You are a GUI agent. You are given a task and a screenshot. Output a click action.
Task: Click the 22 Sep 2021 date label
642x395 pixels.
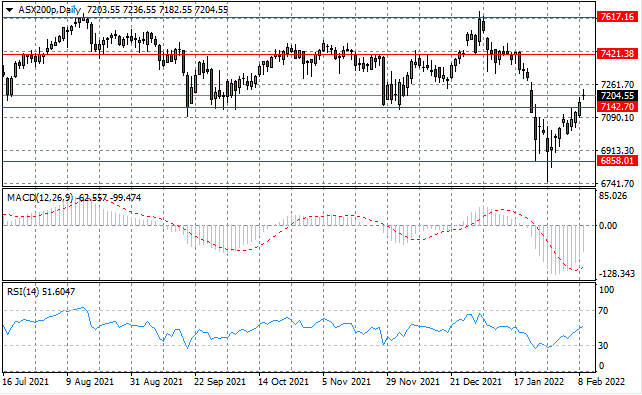[220, 382]
